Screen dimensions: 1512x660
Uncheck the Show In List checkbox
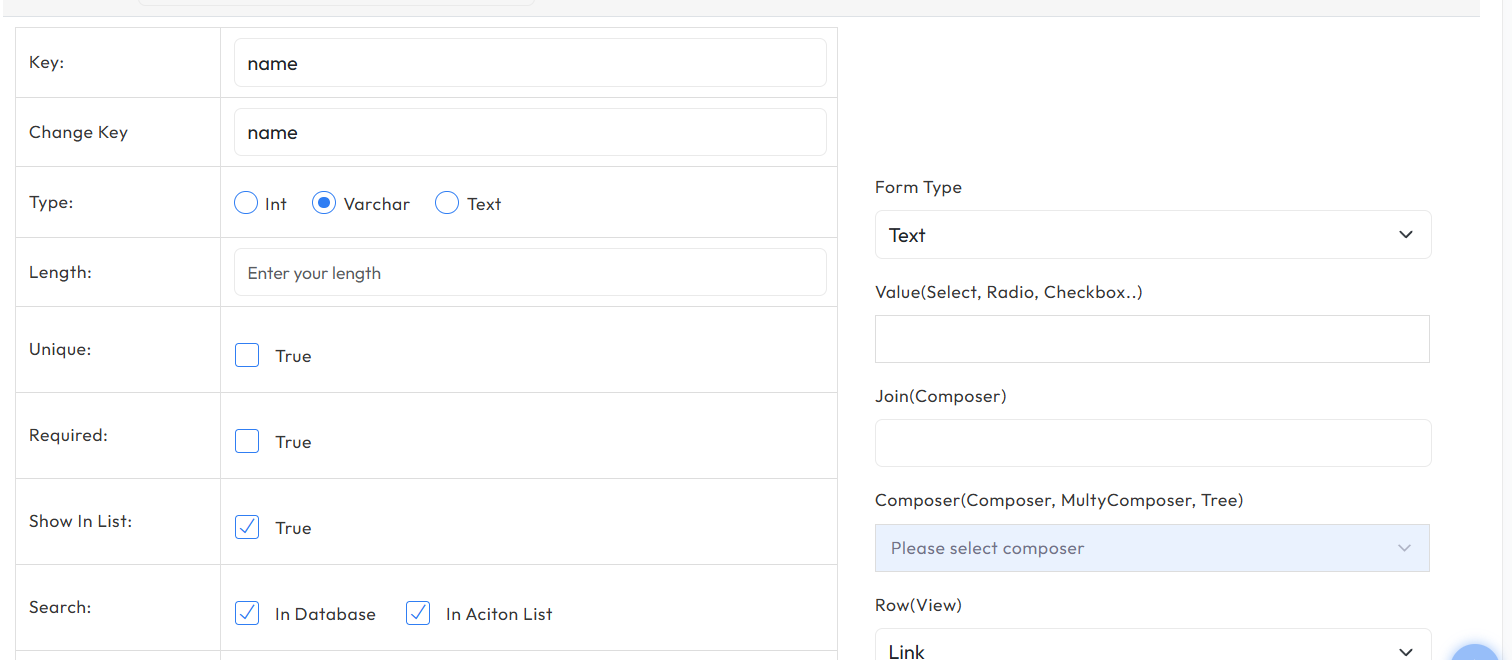(247, 528)
